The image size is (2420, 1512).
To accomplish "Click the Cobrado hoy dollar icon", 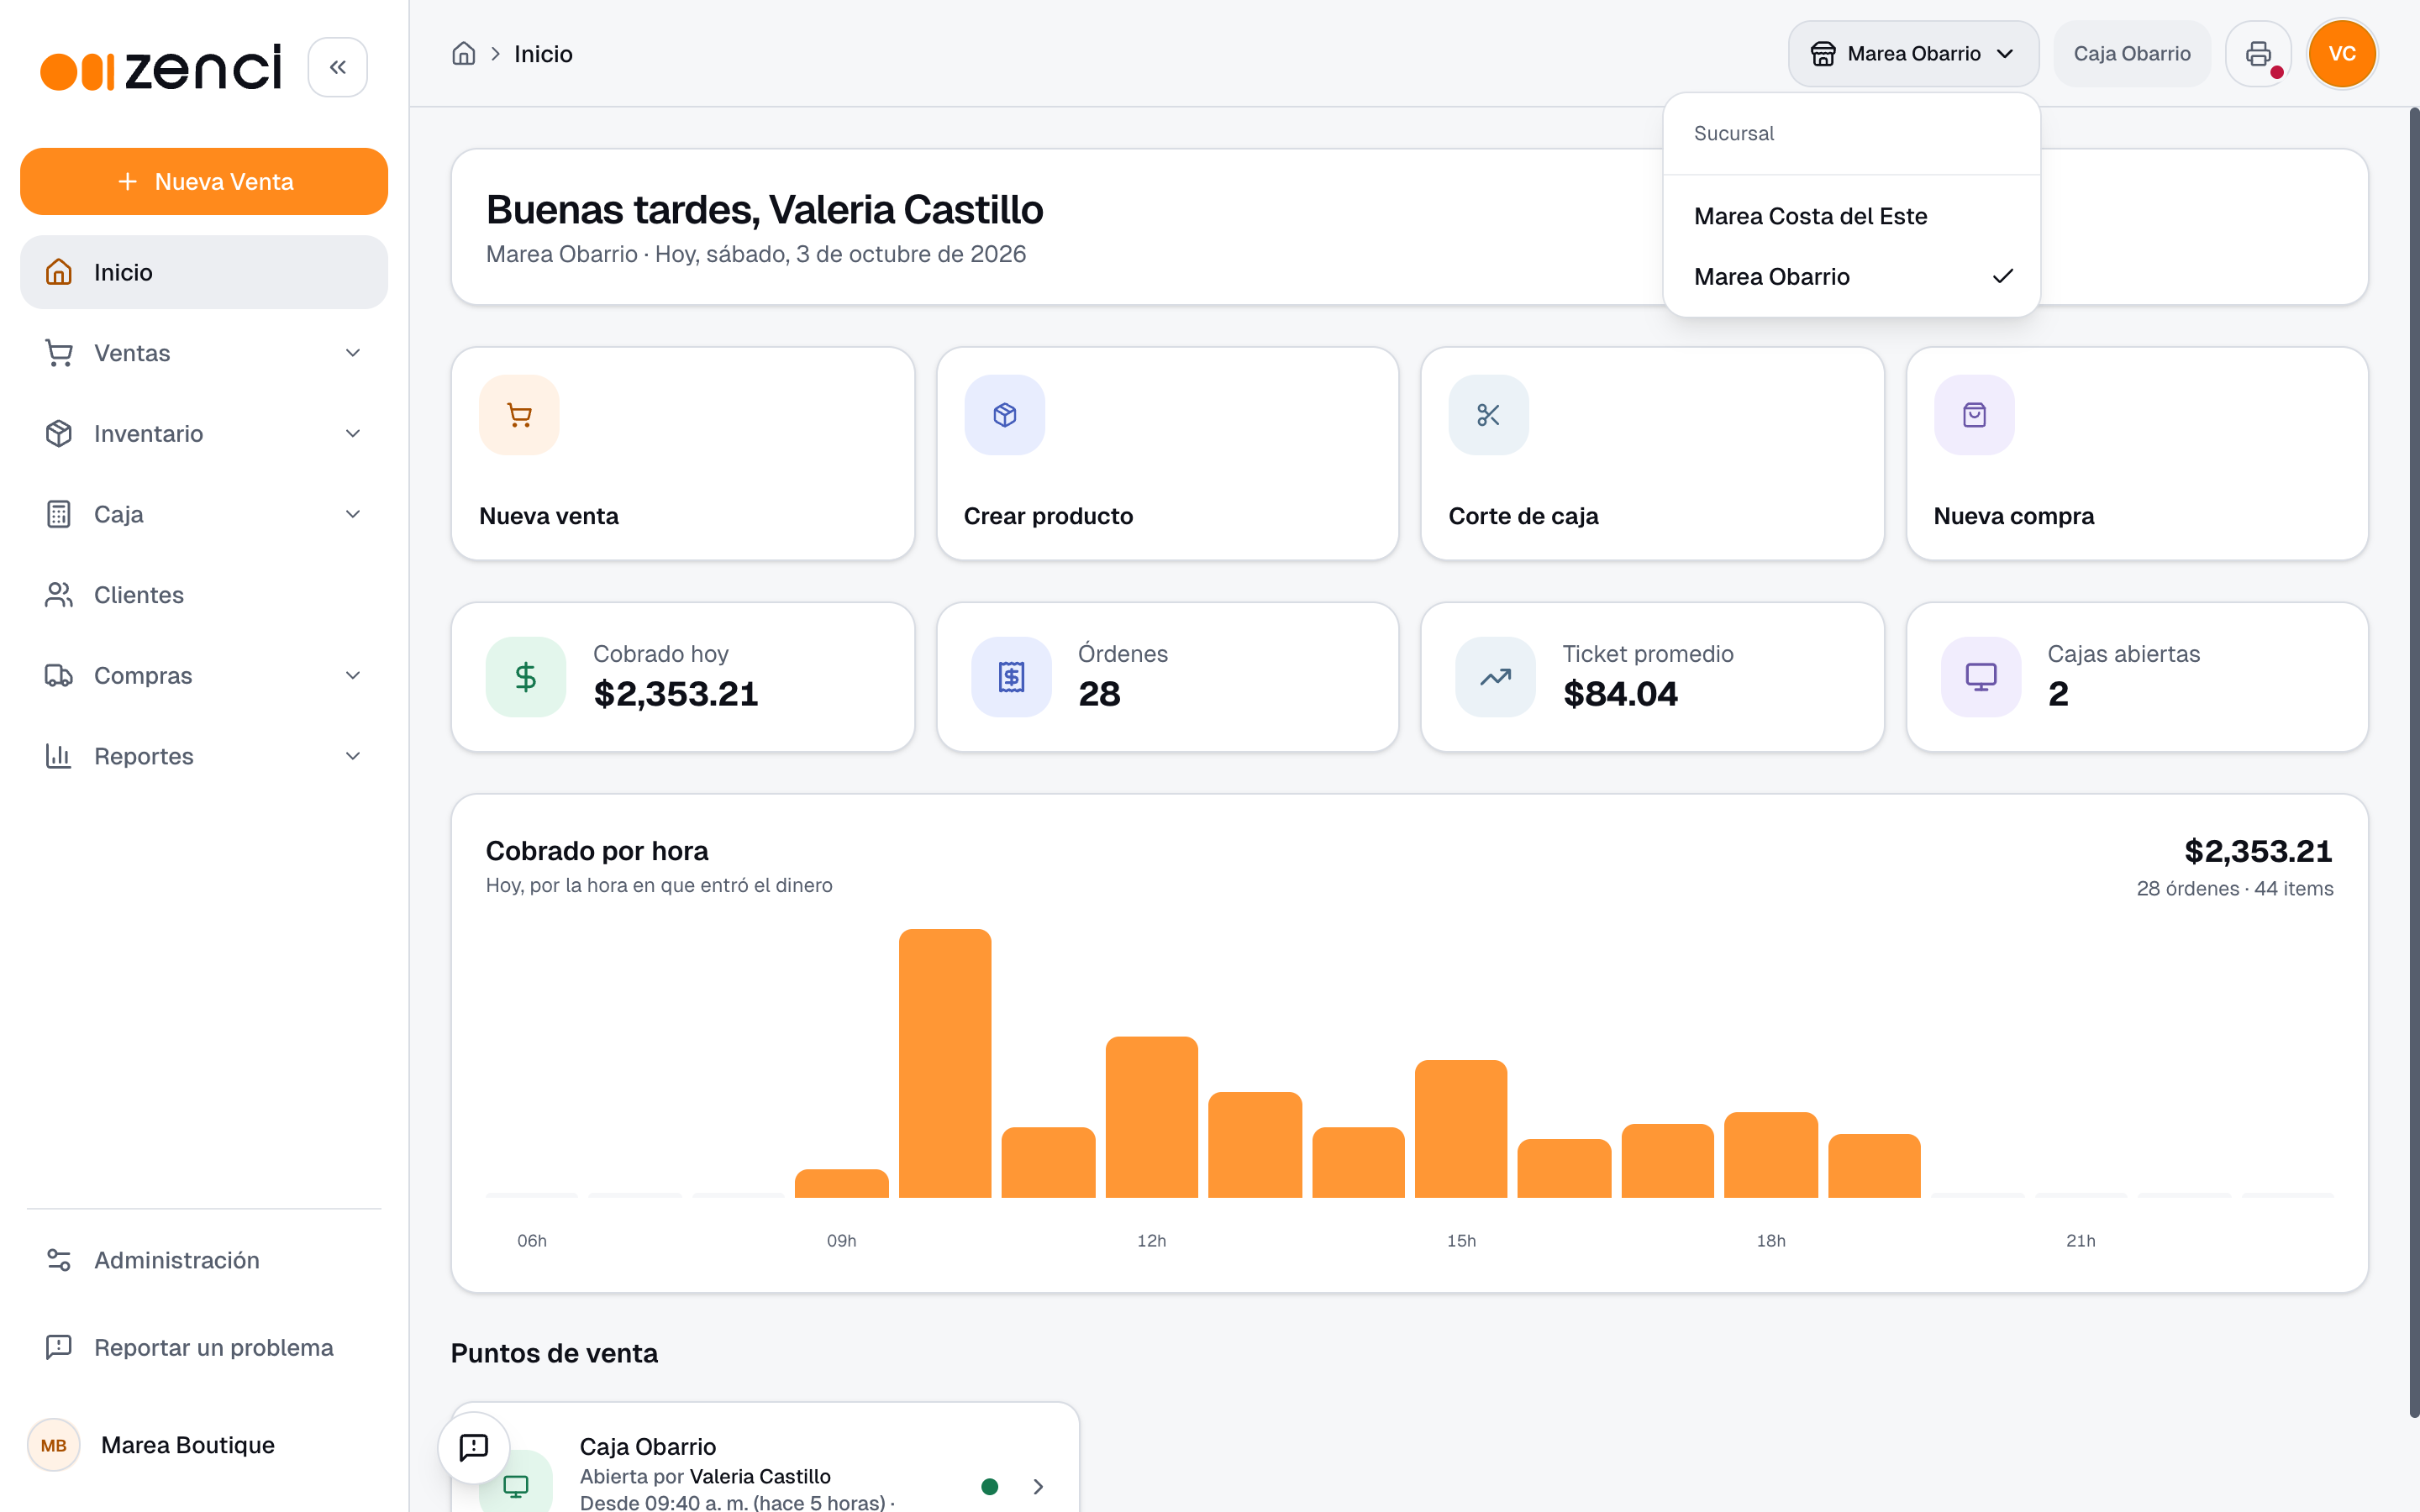I will tap(526, 677).
